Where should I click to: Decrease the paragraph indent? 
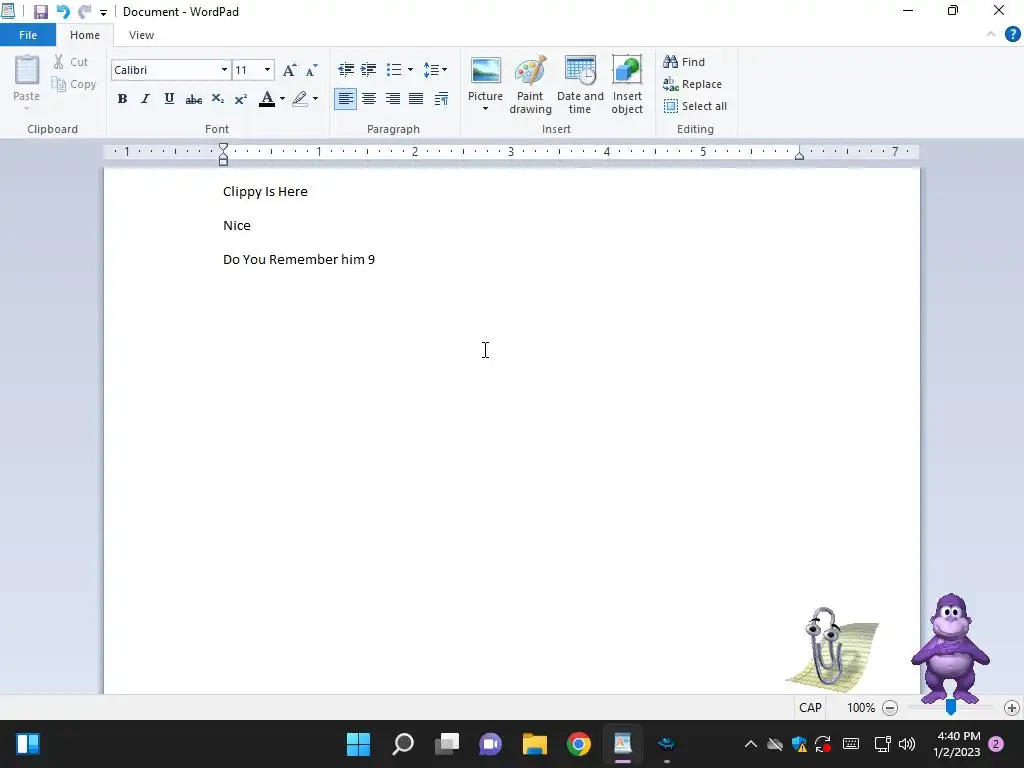(345, 69)
